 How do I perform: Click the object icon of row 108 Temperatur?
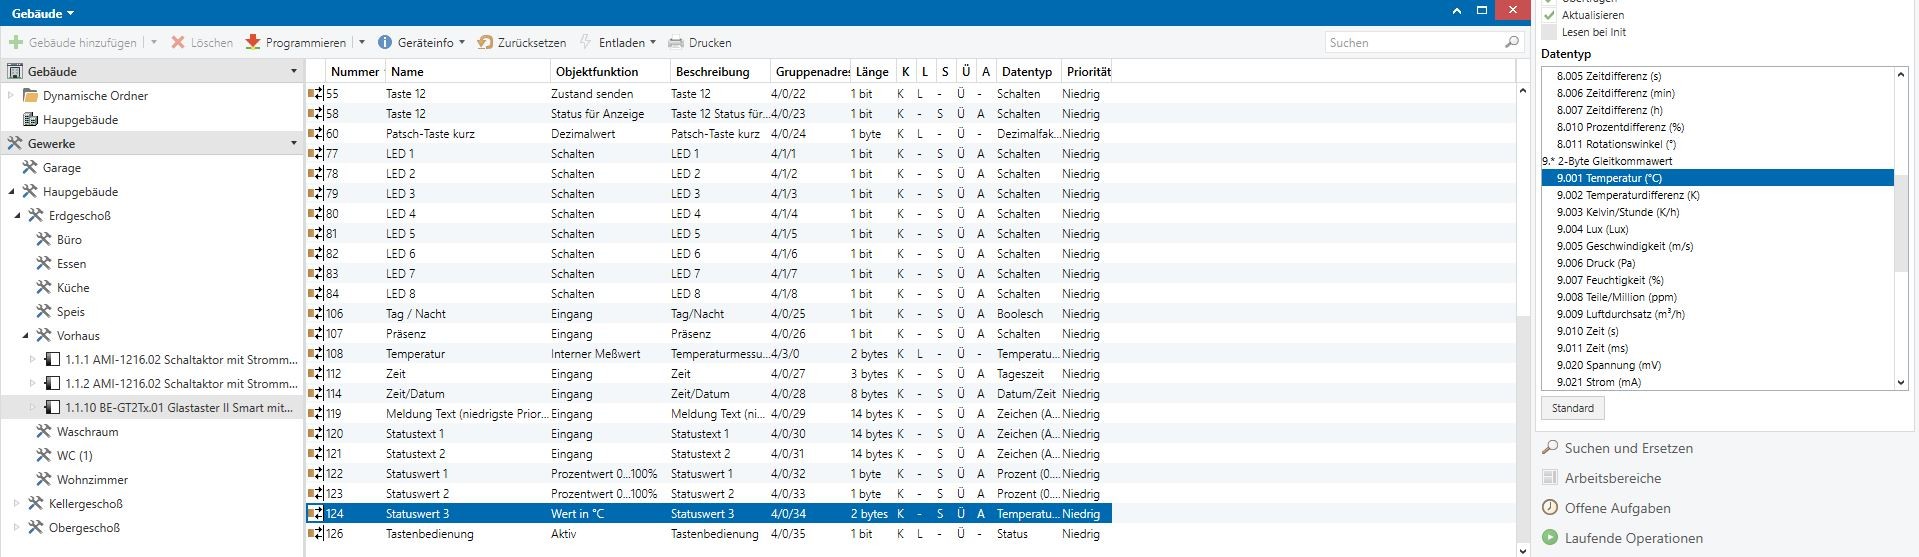(315, 354)
